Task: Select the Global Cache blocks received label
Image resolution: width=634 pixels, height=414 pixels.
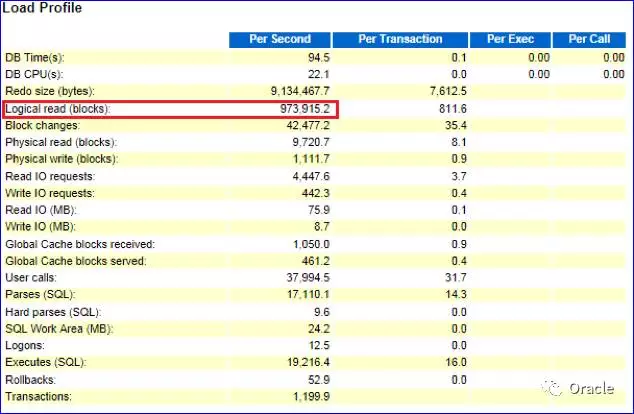Action: [78, 244]
